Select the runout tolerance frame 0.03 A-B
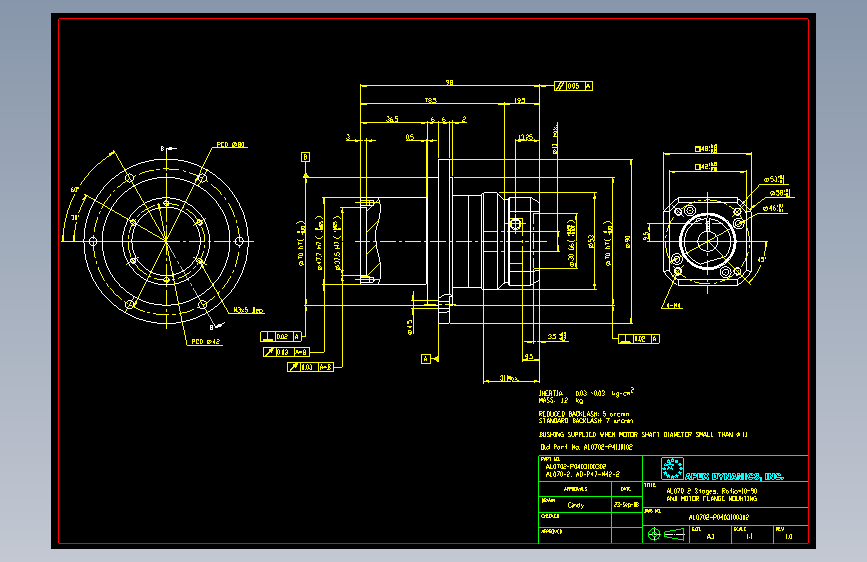The width and height of the screenshot is (867, 562). coord(311,367)
